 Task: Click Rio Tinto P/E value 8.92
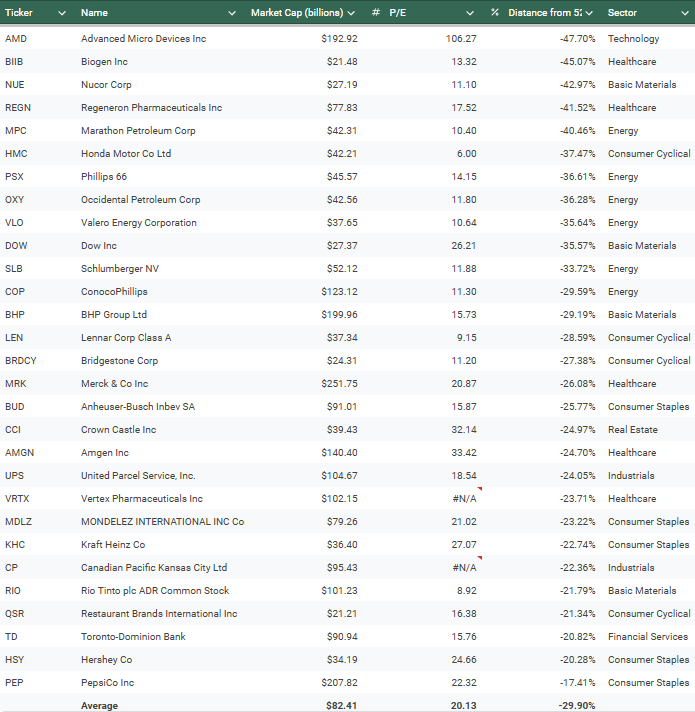(x=467, y=591)
